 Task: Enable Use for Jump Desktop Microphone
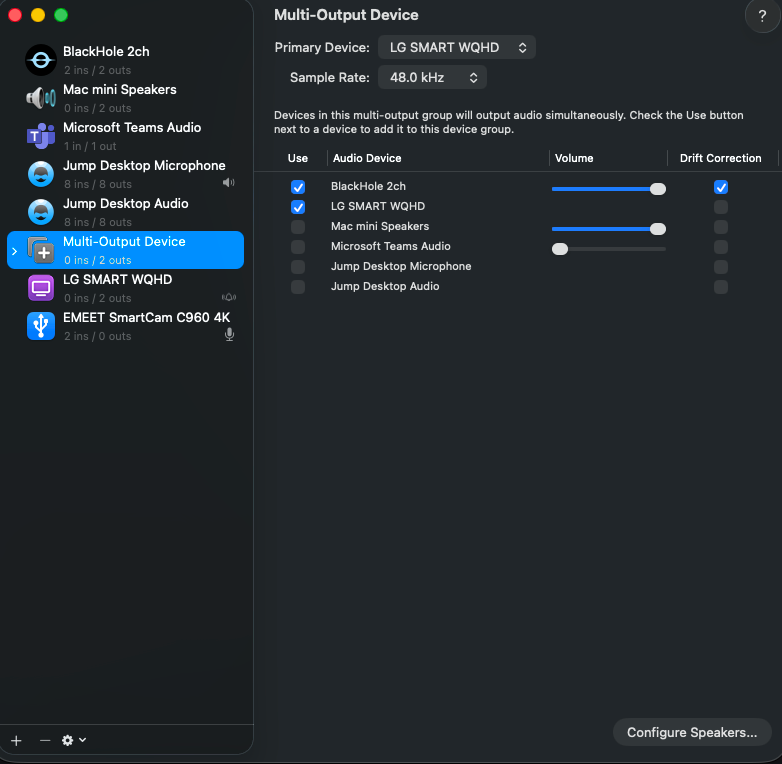click(x=298, y=267)
